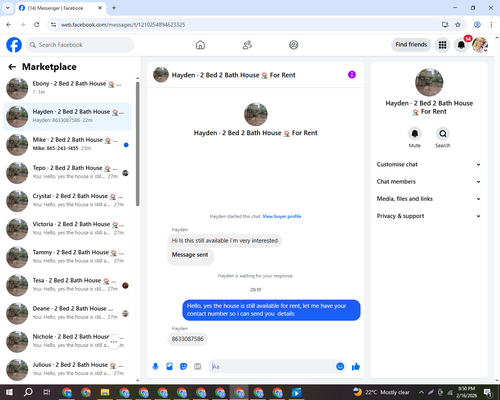This screenshot has width=500, height=400.
Task: Open Windows Start menu
Action: pyautogui.click(x=9, y=392)
